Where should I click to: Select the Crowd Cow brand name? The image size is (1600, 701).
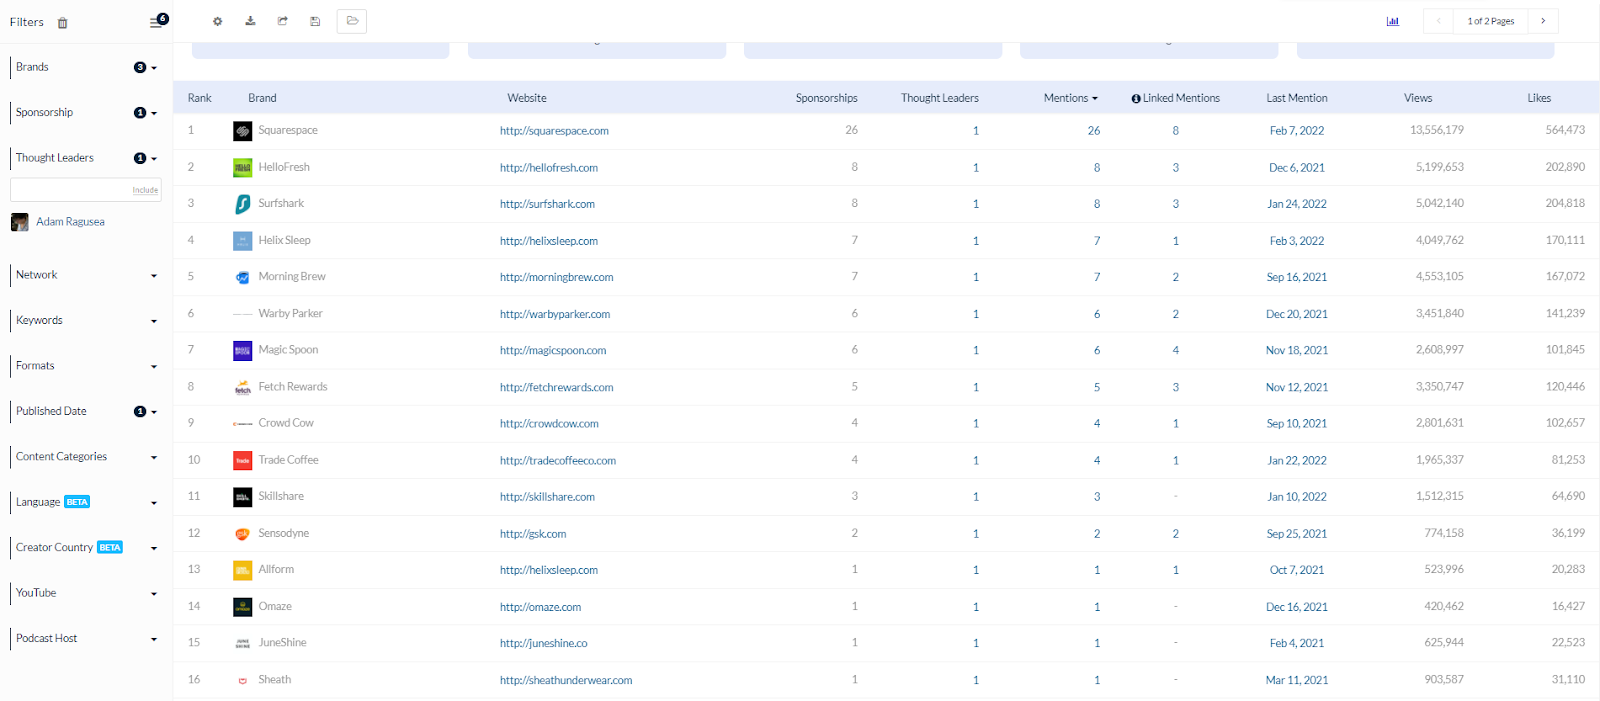click(286, 423)
